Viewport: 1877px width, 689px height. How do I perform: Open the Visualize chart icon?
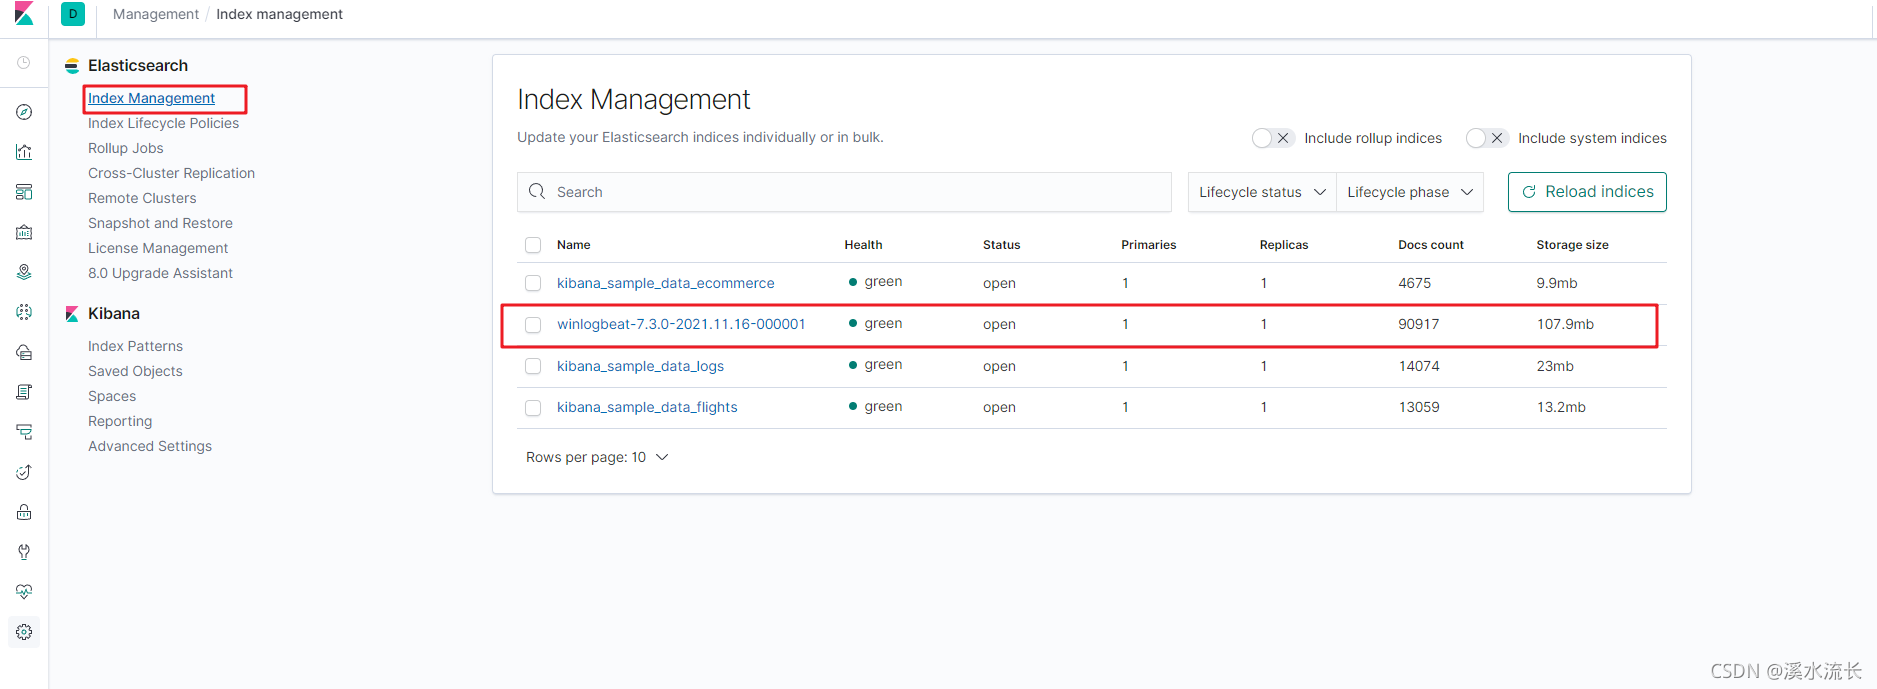pyautogui.click(x=24, y=152)
